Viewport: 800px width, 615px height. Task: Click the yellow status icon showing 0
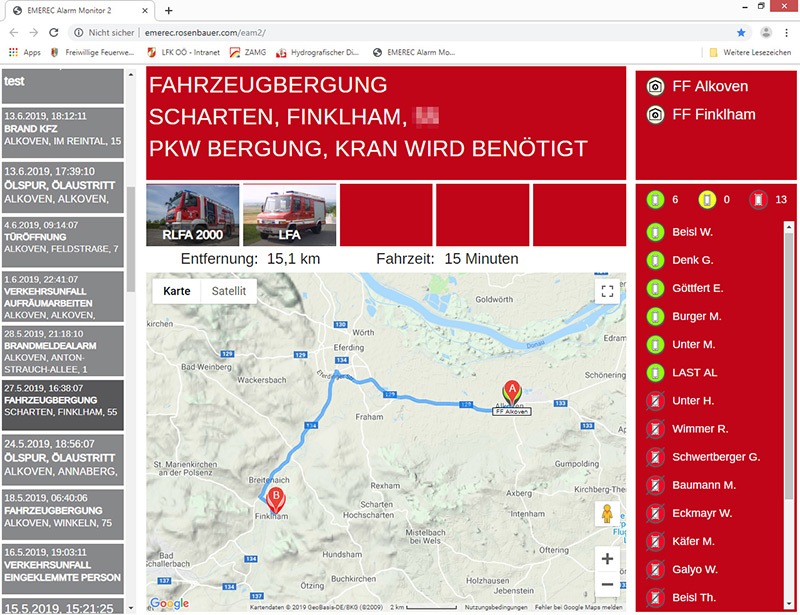[707, 200]
